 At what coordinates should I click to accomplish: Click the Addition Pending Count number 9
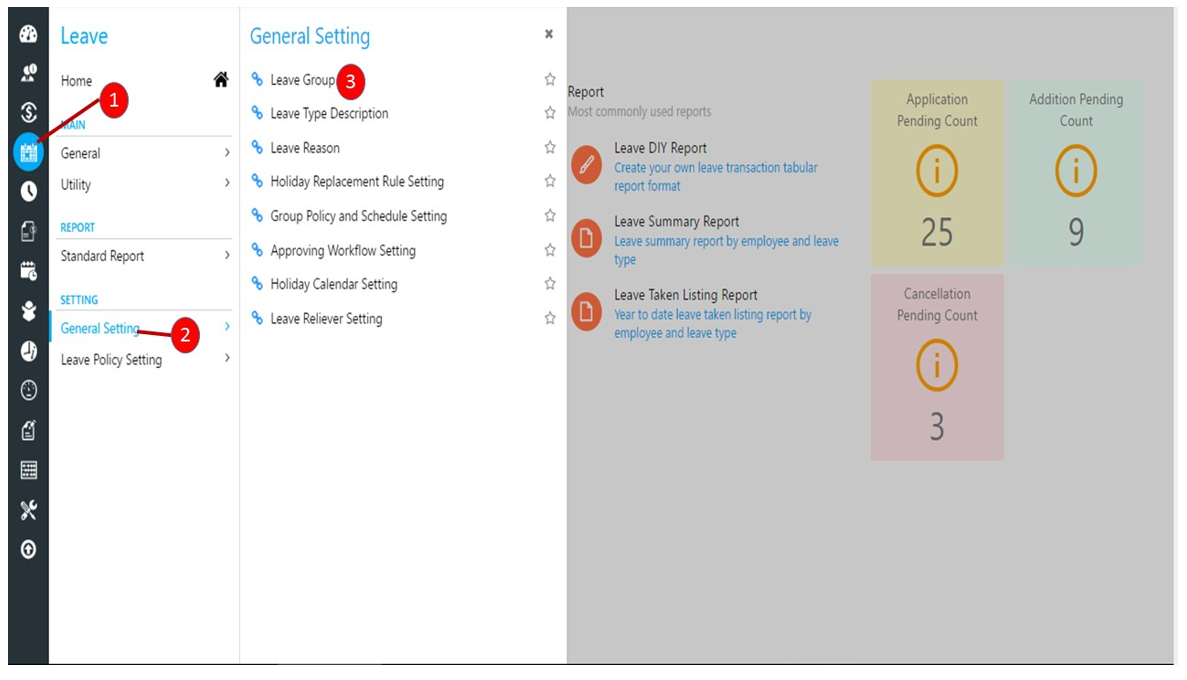click(1076, 232)
